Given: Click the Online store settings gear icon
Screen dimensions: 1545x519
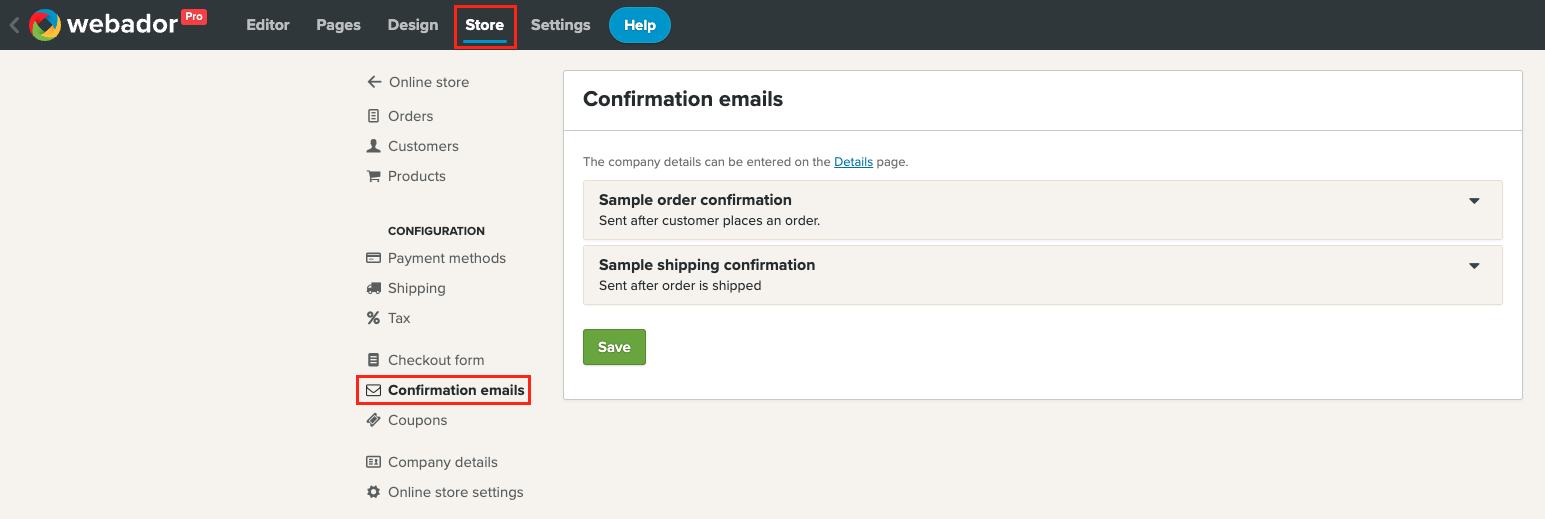Looking at the screenshot, I should pos(373,492).
